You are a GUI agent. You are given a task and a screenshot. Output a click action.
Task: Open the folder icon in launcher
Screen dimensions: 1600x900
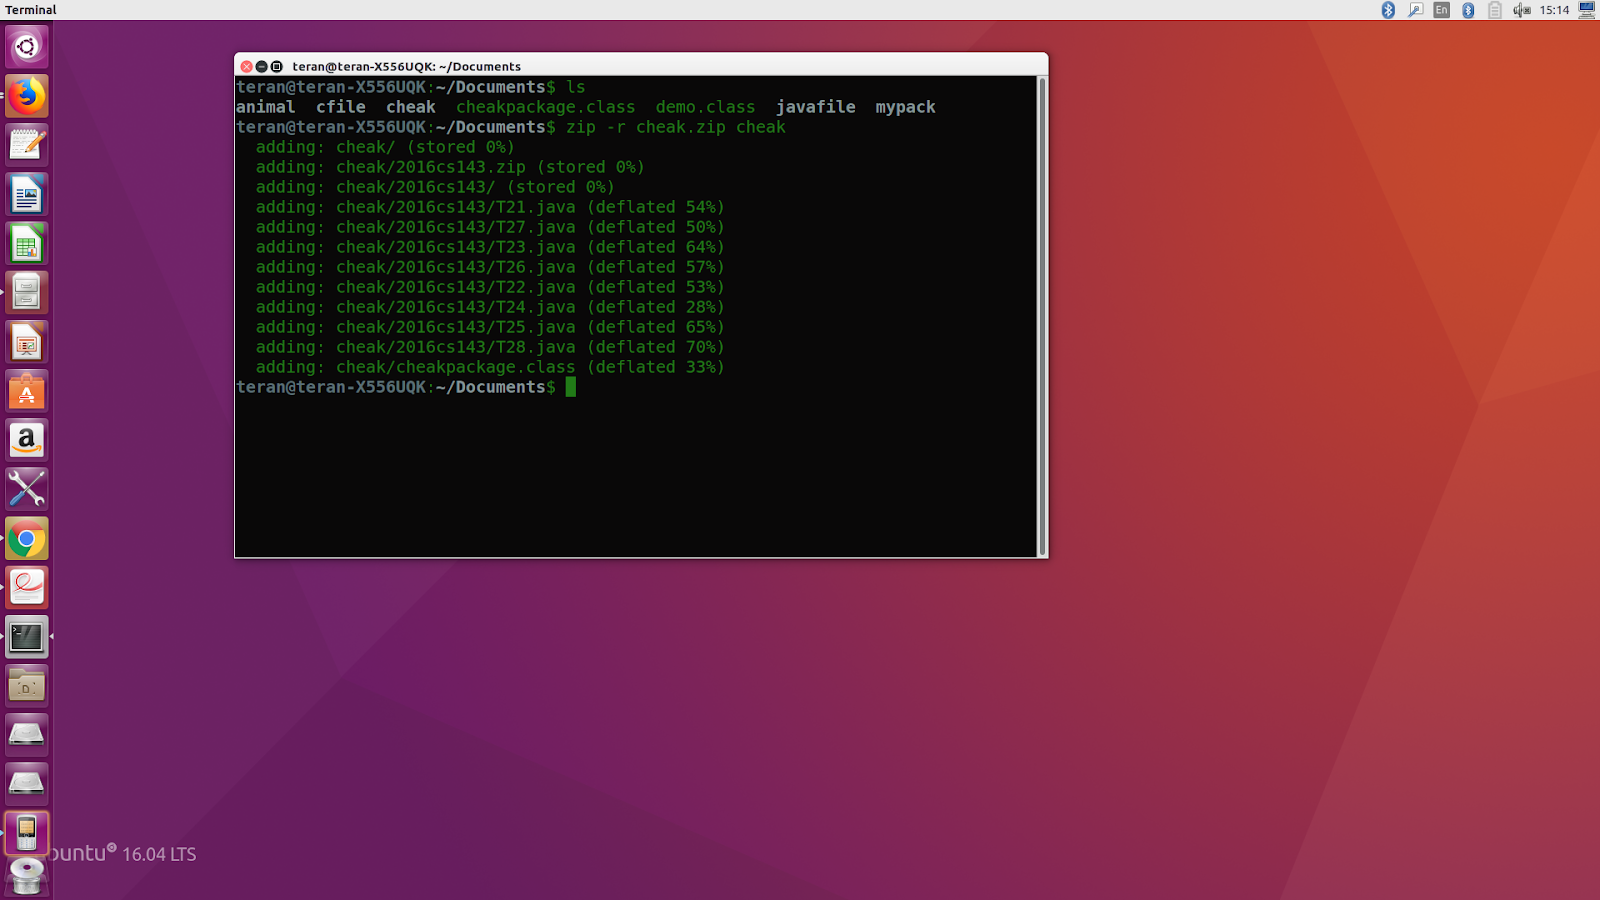tap(27, 685)
